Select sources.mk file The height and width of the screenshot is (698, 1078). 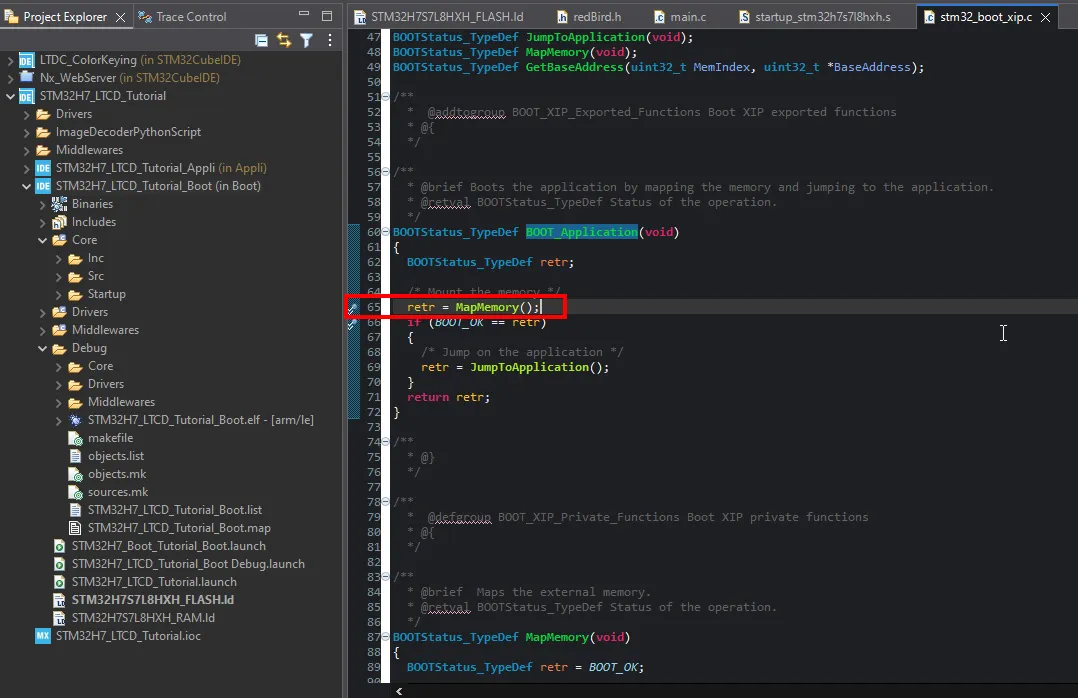(118, 492)
